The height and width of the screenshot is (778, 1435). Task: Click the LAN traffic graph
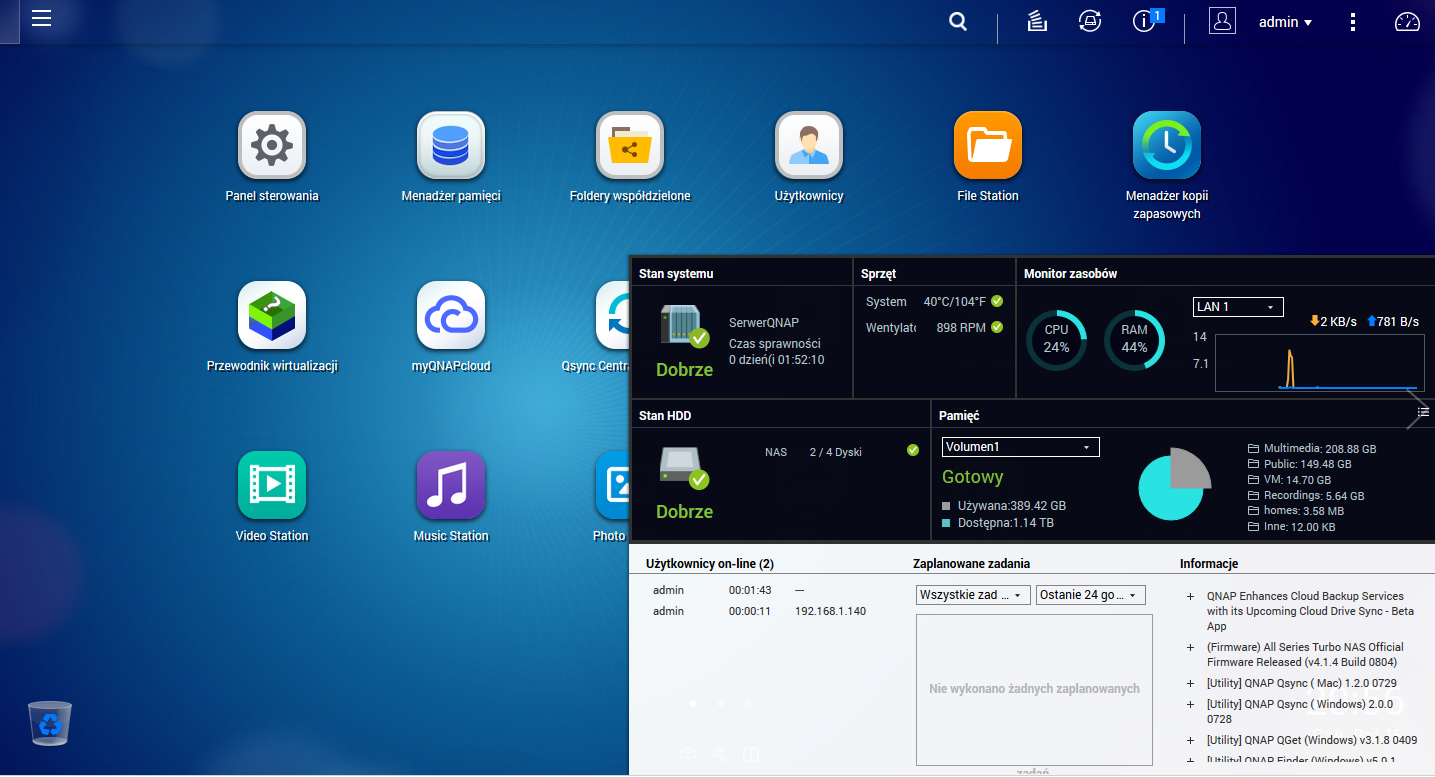tap(1320, 363)
